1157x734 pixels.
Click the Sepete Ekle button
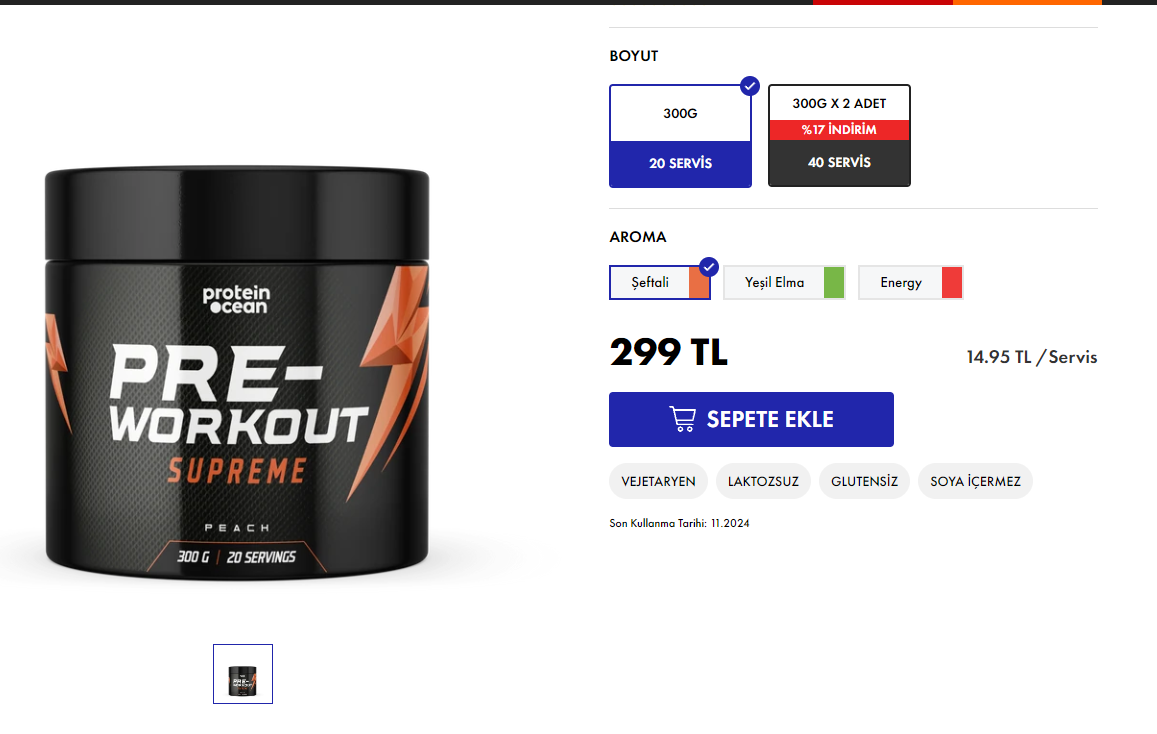(x=751, y=419)
